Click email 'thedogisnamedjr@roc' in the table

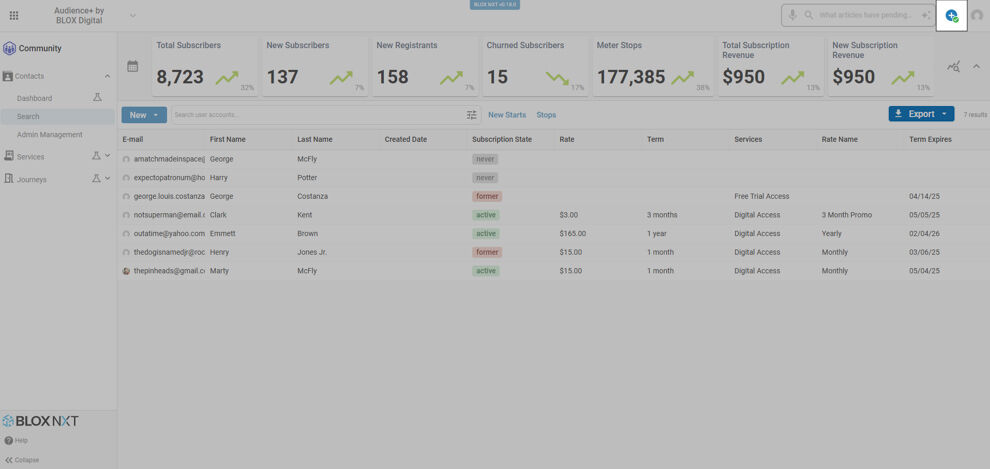pos(169,252)
